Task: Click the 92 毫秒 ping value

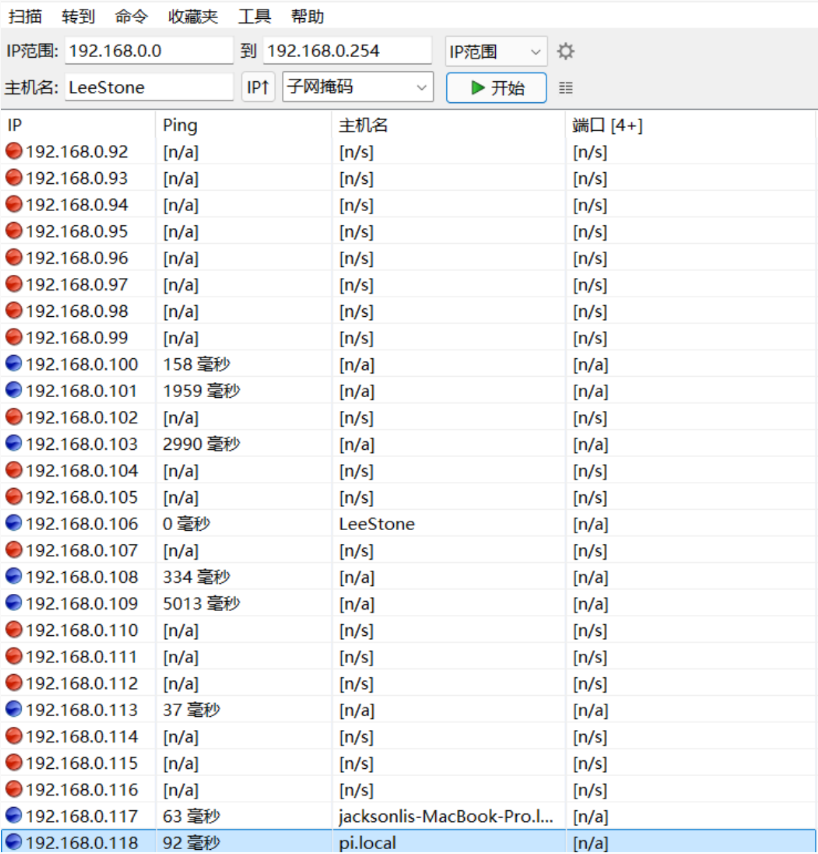Action: pyautogui.click(x=191, y=843)
